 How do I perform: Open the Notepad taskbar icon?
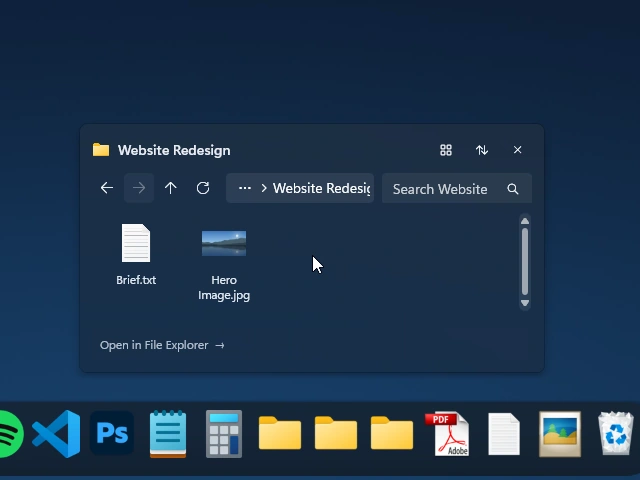[168, 434]
